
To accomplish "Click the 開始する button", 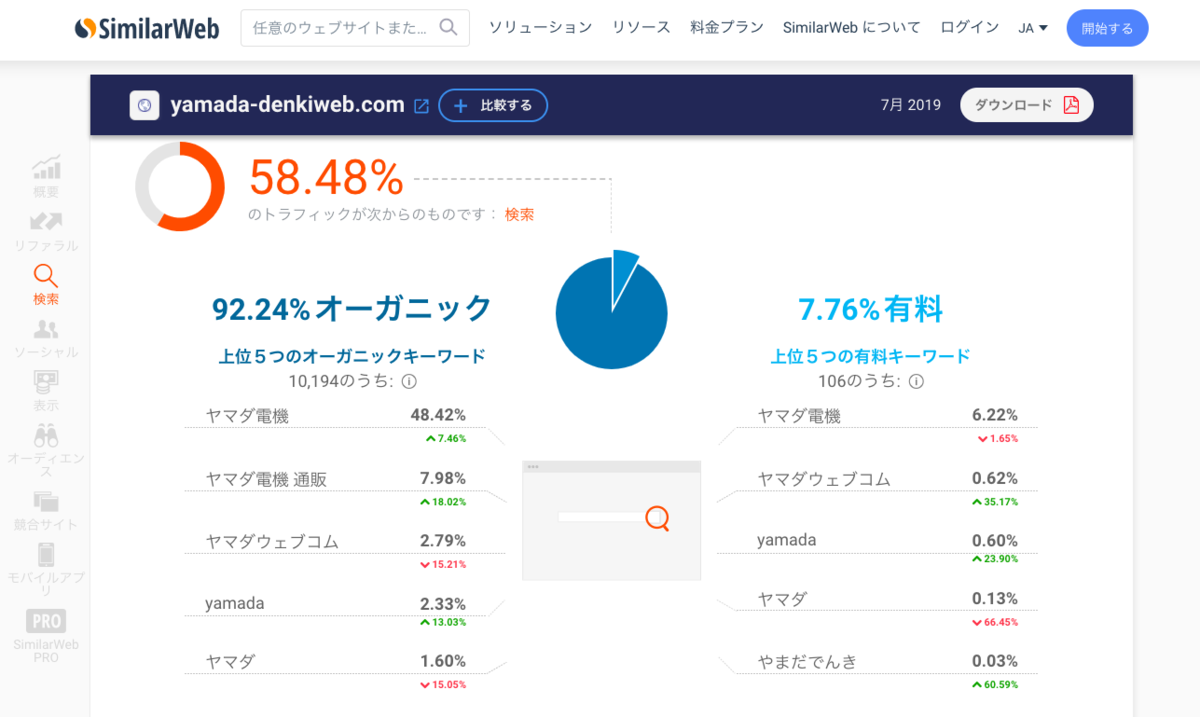I will [1107, 28].
